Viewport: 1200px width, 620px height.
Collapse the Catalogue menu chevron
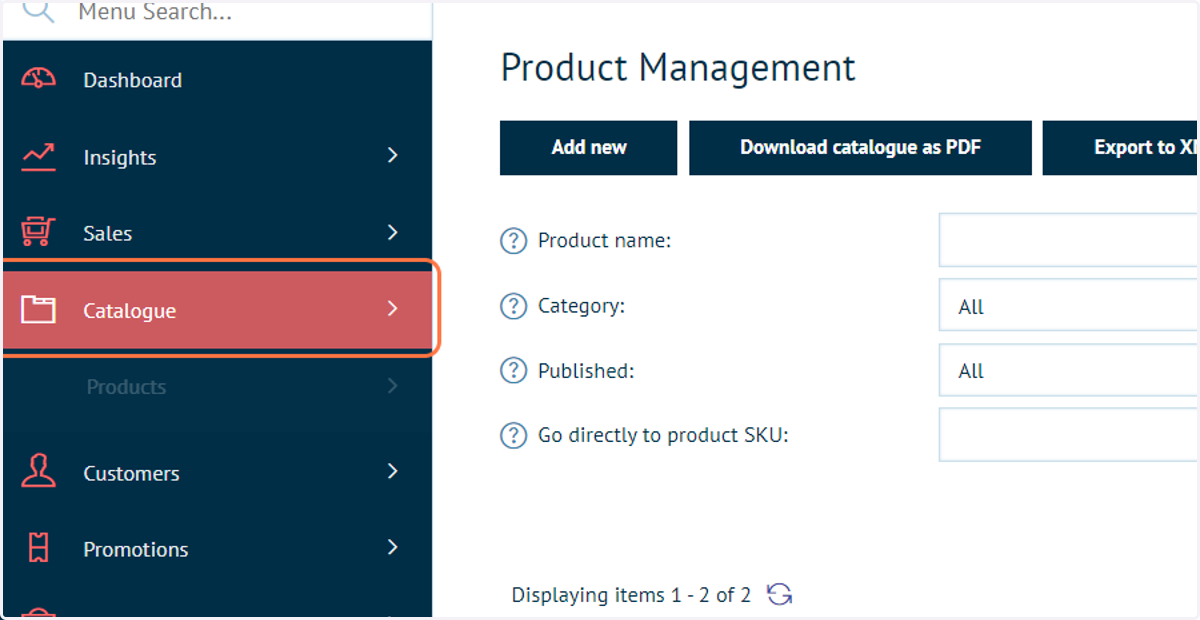click(393, 309)
